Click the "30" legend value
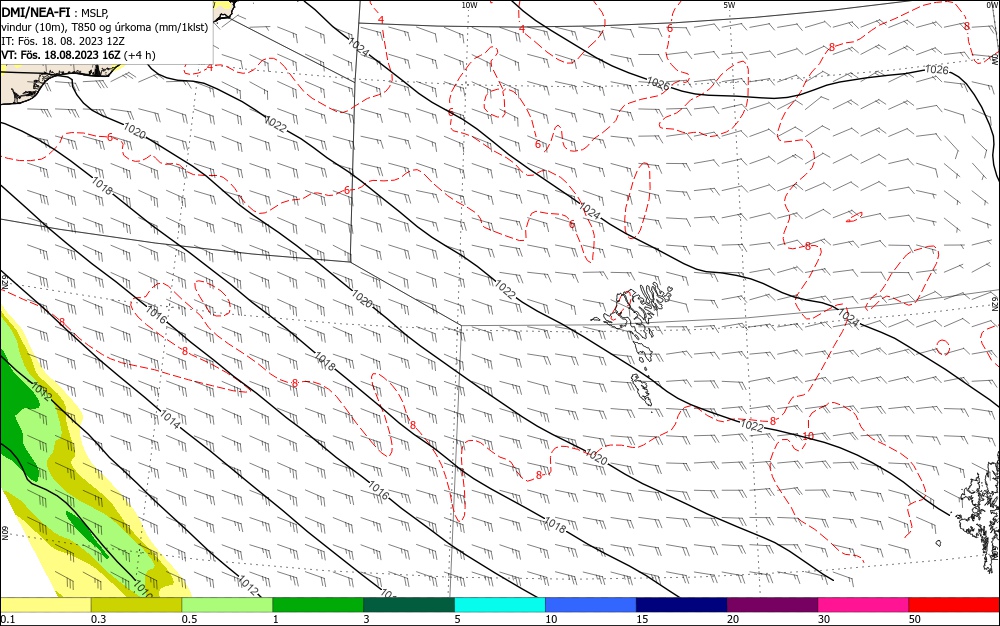Screen dimensions: 1000x626 coord(824,619)
